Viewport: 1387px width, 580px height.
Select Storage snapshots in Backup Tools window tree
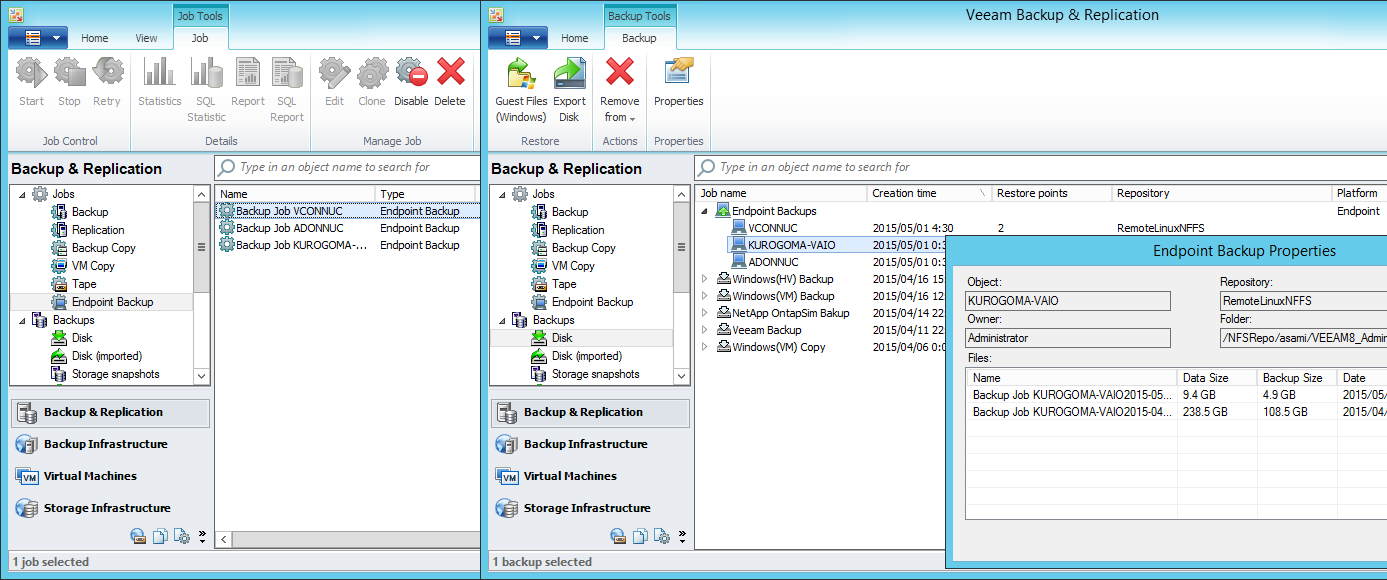pyautogui.click(x=596, y=374)
